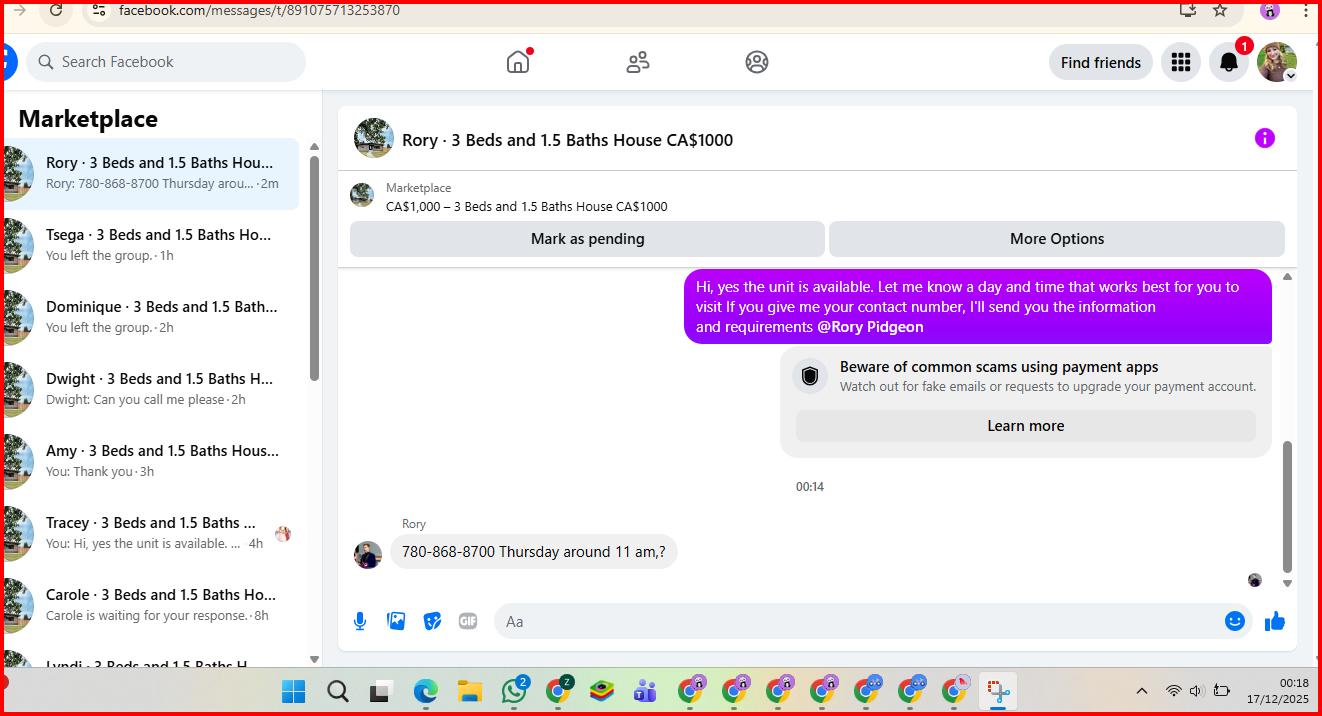The width and height of the screenshot is (1322, 716).
Task: Install app icon in address bar
Action: (x=1188, y=10)
